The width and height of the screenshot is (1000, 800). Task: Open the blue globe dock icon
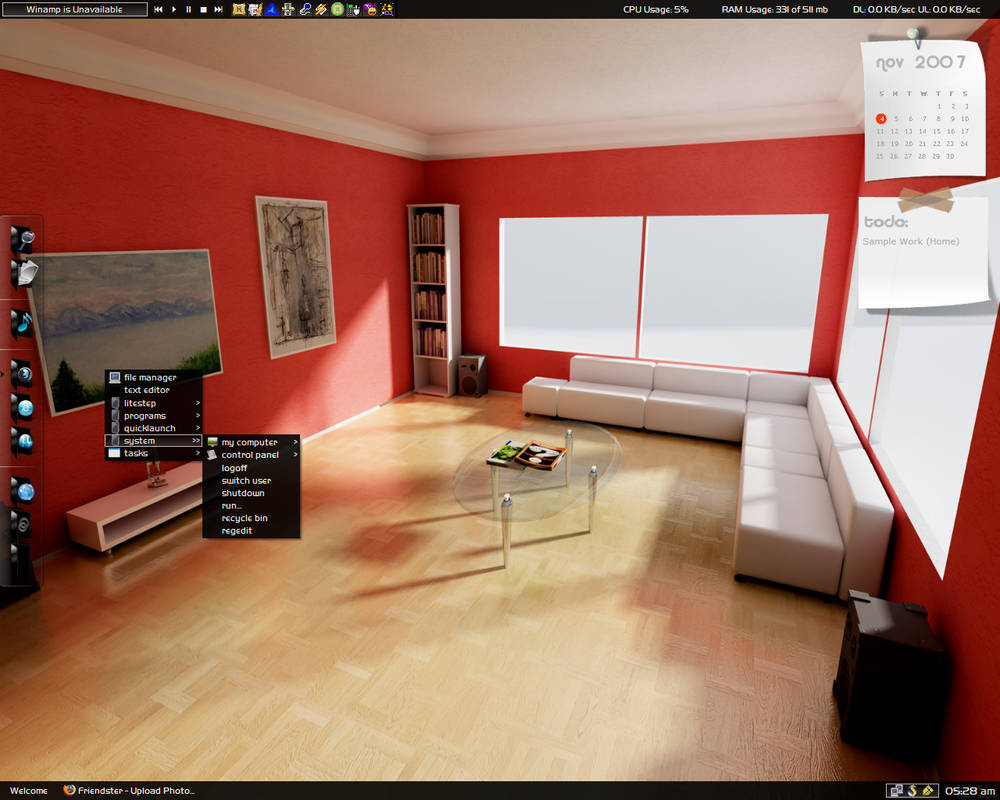(23, 492)
